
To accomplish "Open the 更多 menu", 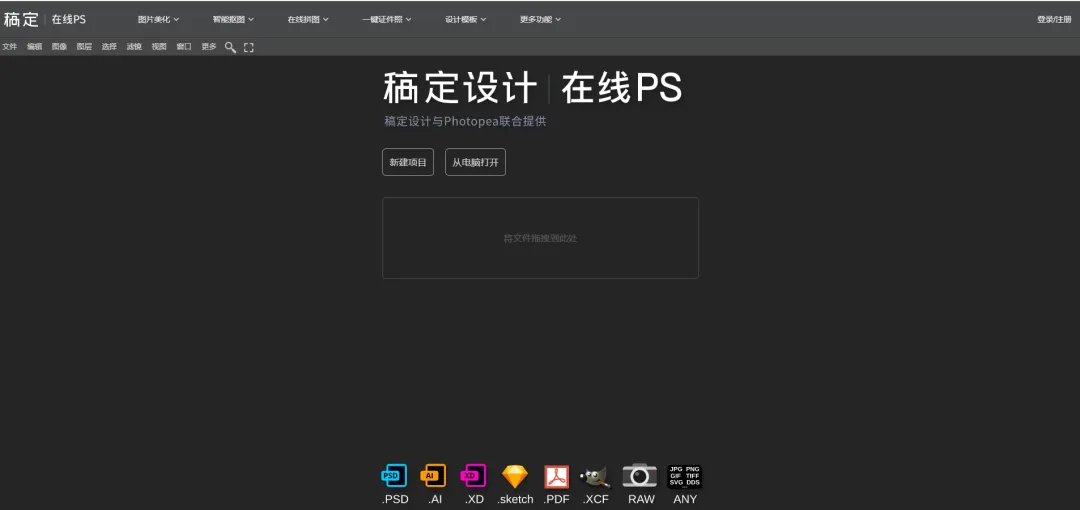I will pos(209,47).
